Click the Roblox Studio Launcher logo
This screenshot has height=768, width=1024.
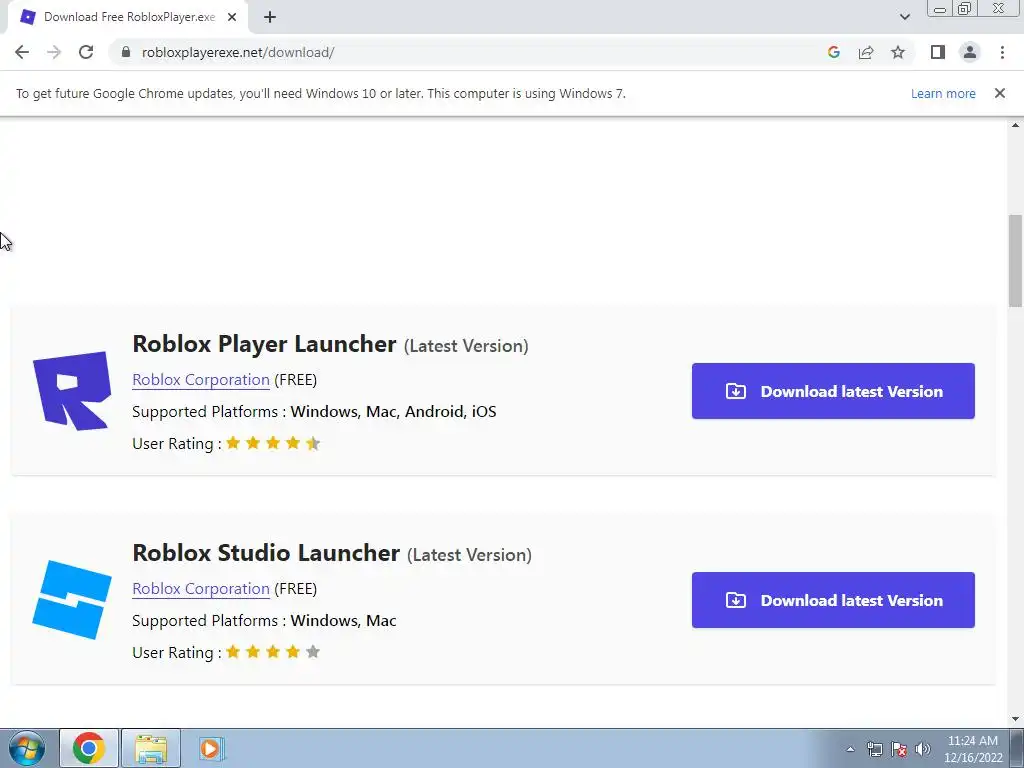click(x=72, y=600)
